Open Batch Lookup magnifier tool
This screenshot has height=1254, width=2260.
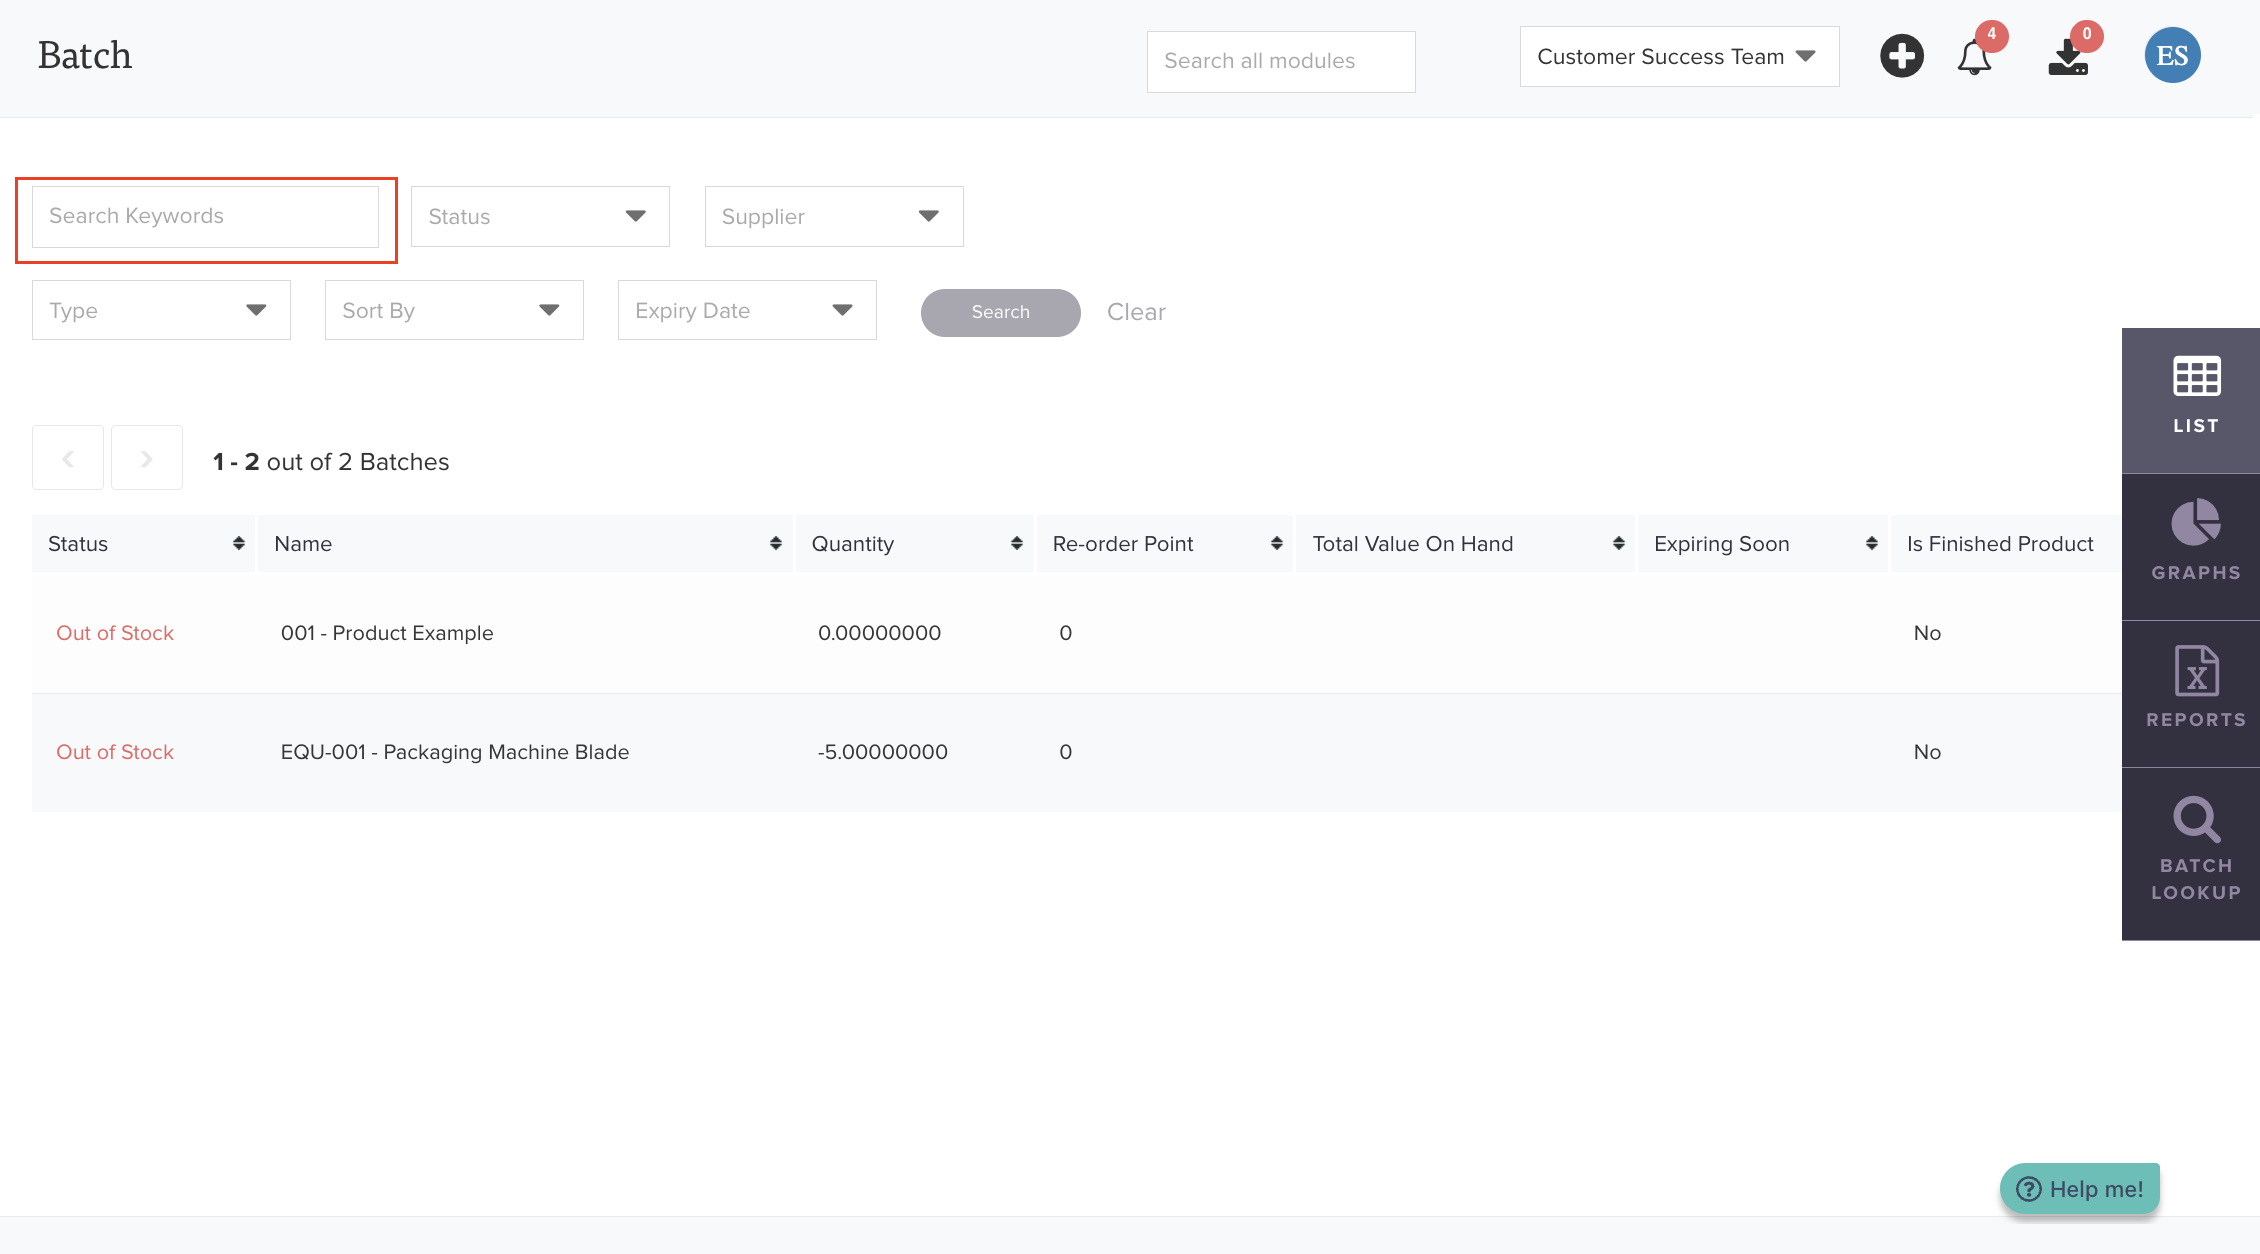(x=2195, y=850)
